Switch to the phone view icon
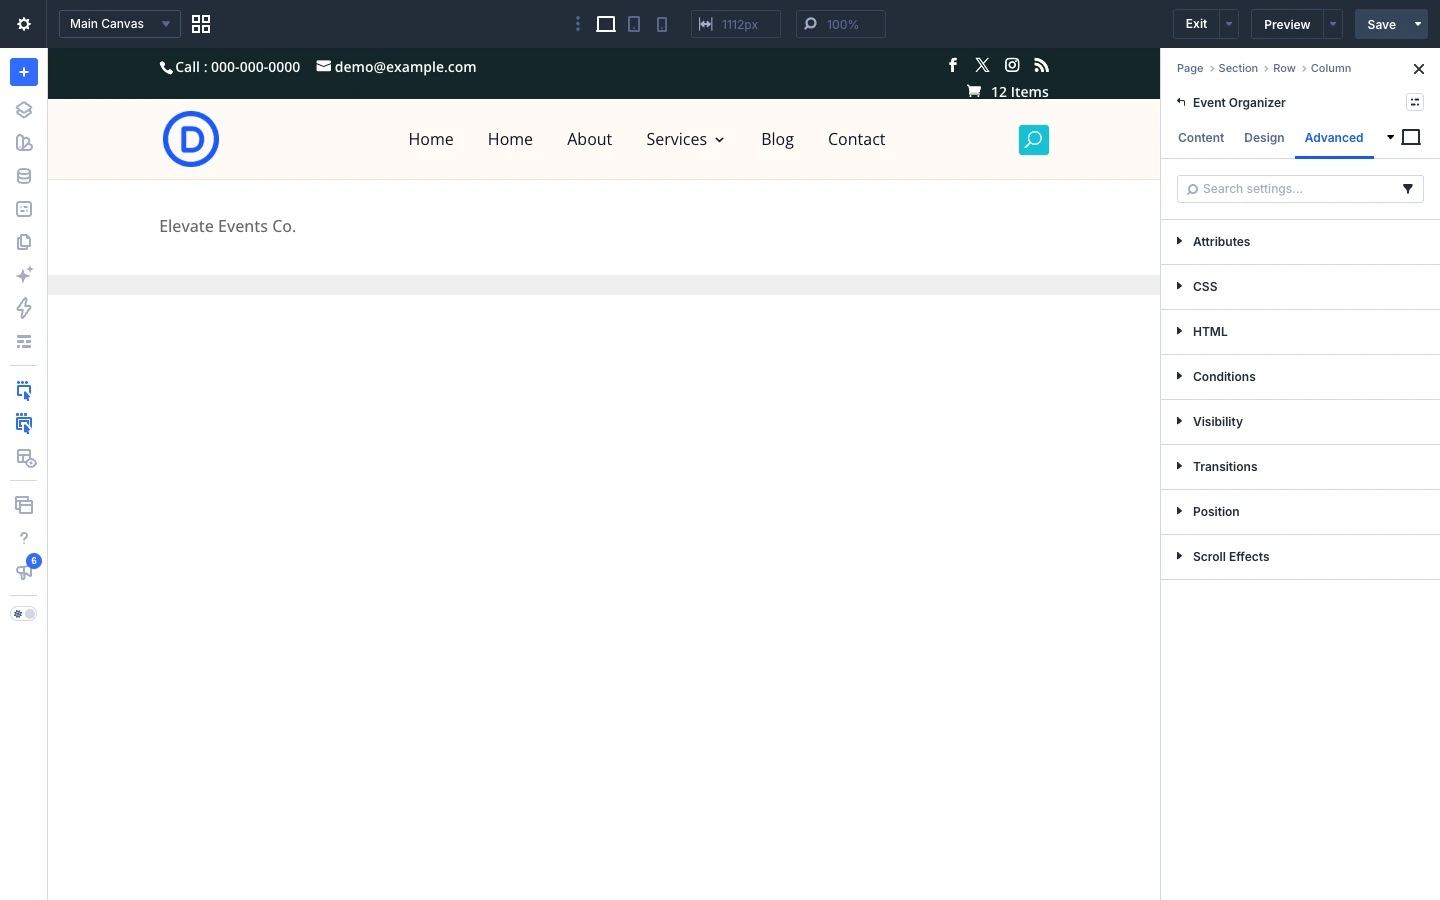The image size is (1440, 900). [662, 24]
